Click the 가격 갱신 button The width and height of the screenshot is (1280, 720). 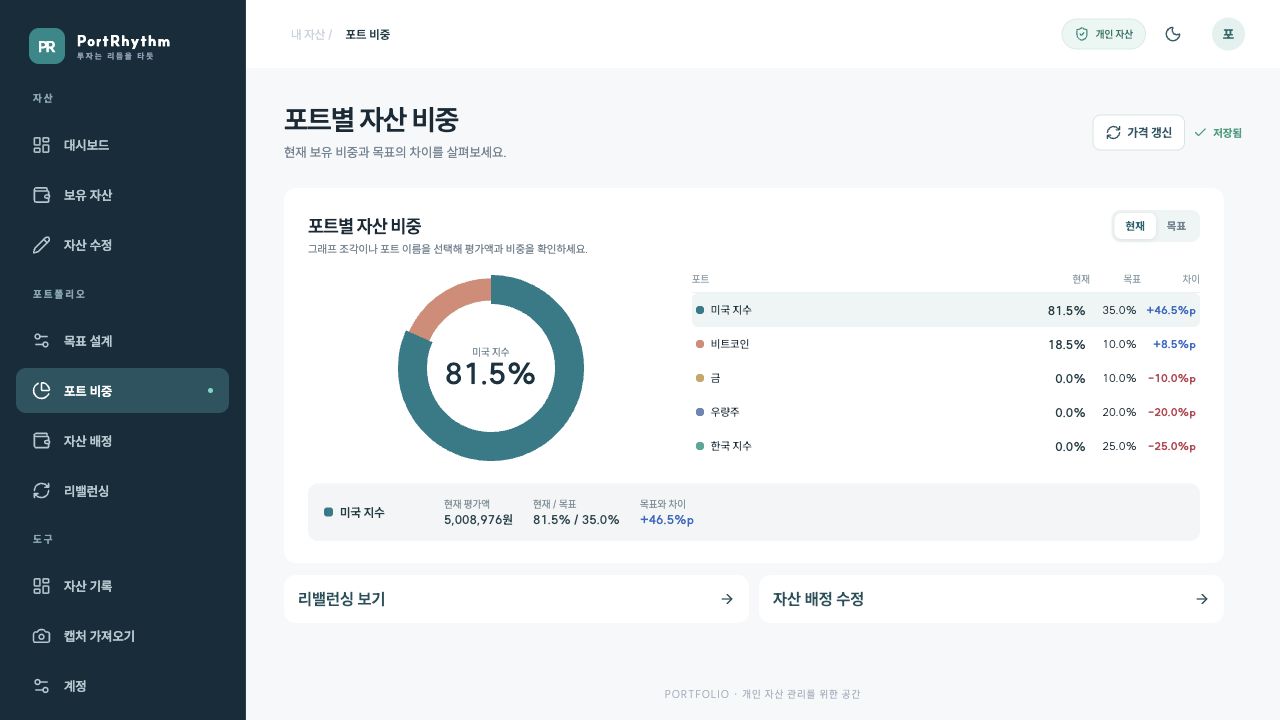[1139, 132]
